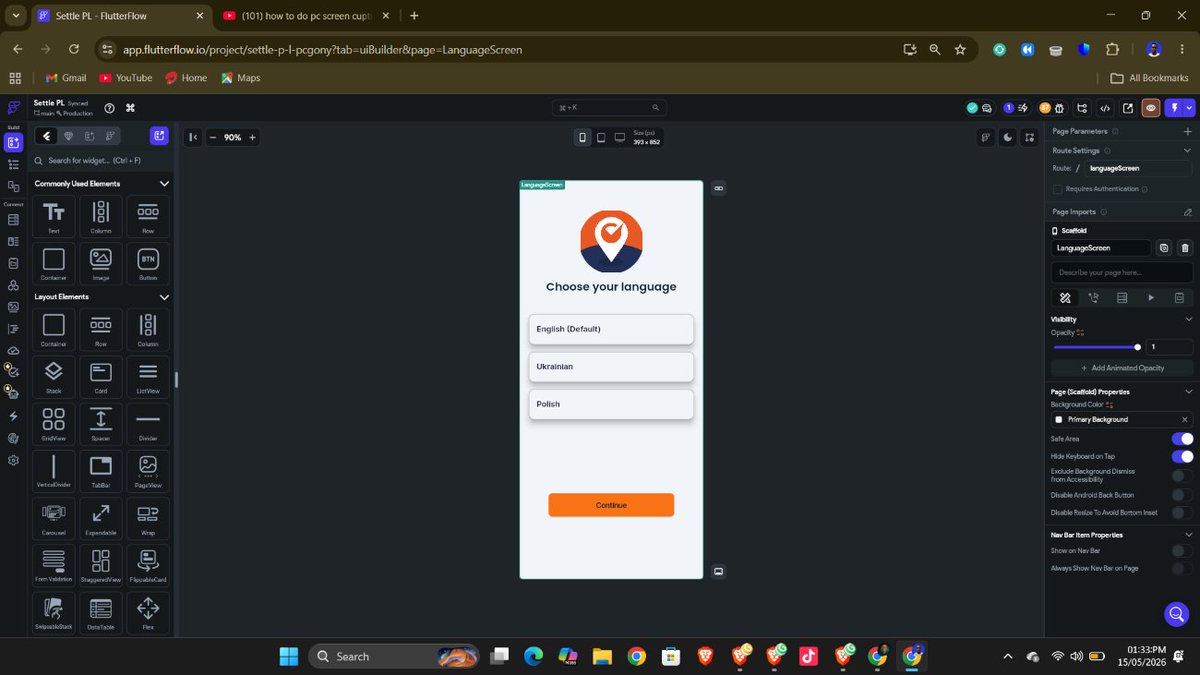Open the help question mark icon
Image resolution: width=1200 pixels, height=675 pixels.
click(x=109, y=108)
